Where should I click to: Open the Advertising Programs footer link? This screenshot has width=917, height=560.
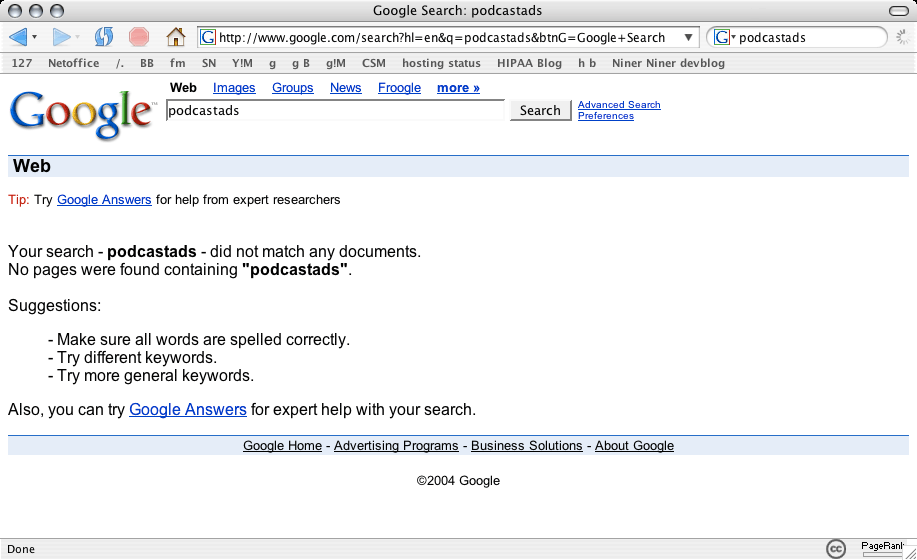(396, 446)
